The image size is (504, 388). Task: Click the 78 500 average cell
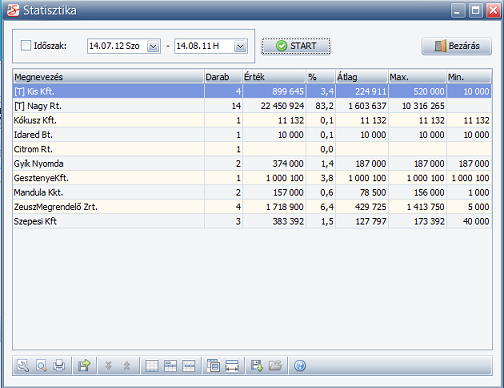click(x=362, y=192)
